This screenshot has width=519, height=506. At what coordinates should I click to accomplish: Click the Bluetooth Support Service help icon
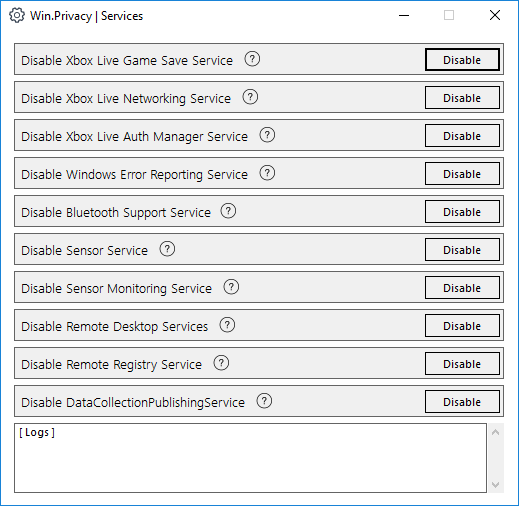coord(228,211)
